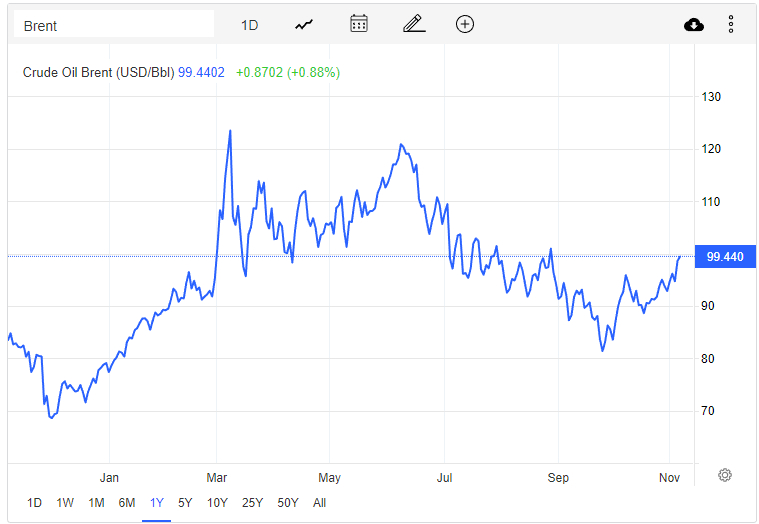Click the 99.440 current price label
This screenshot has height=524, width=759.
[x=724, y=257]
